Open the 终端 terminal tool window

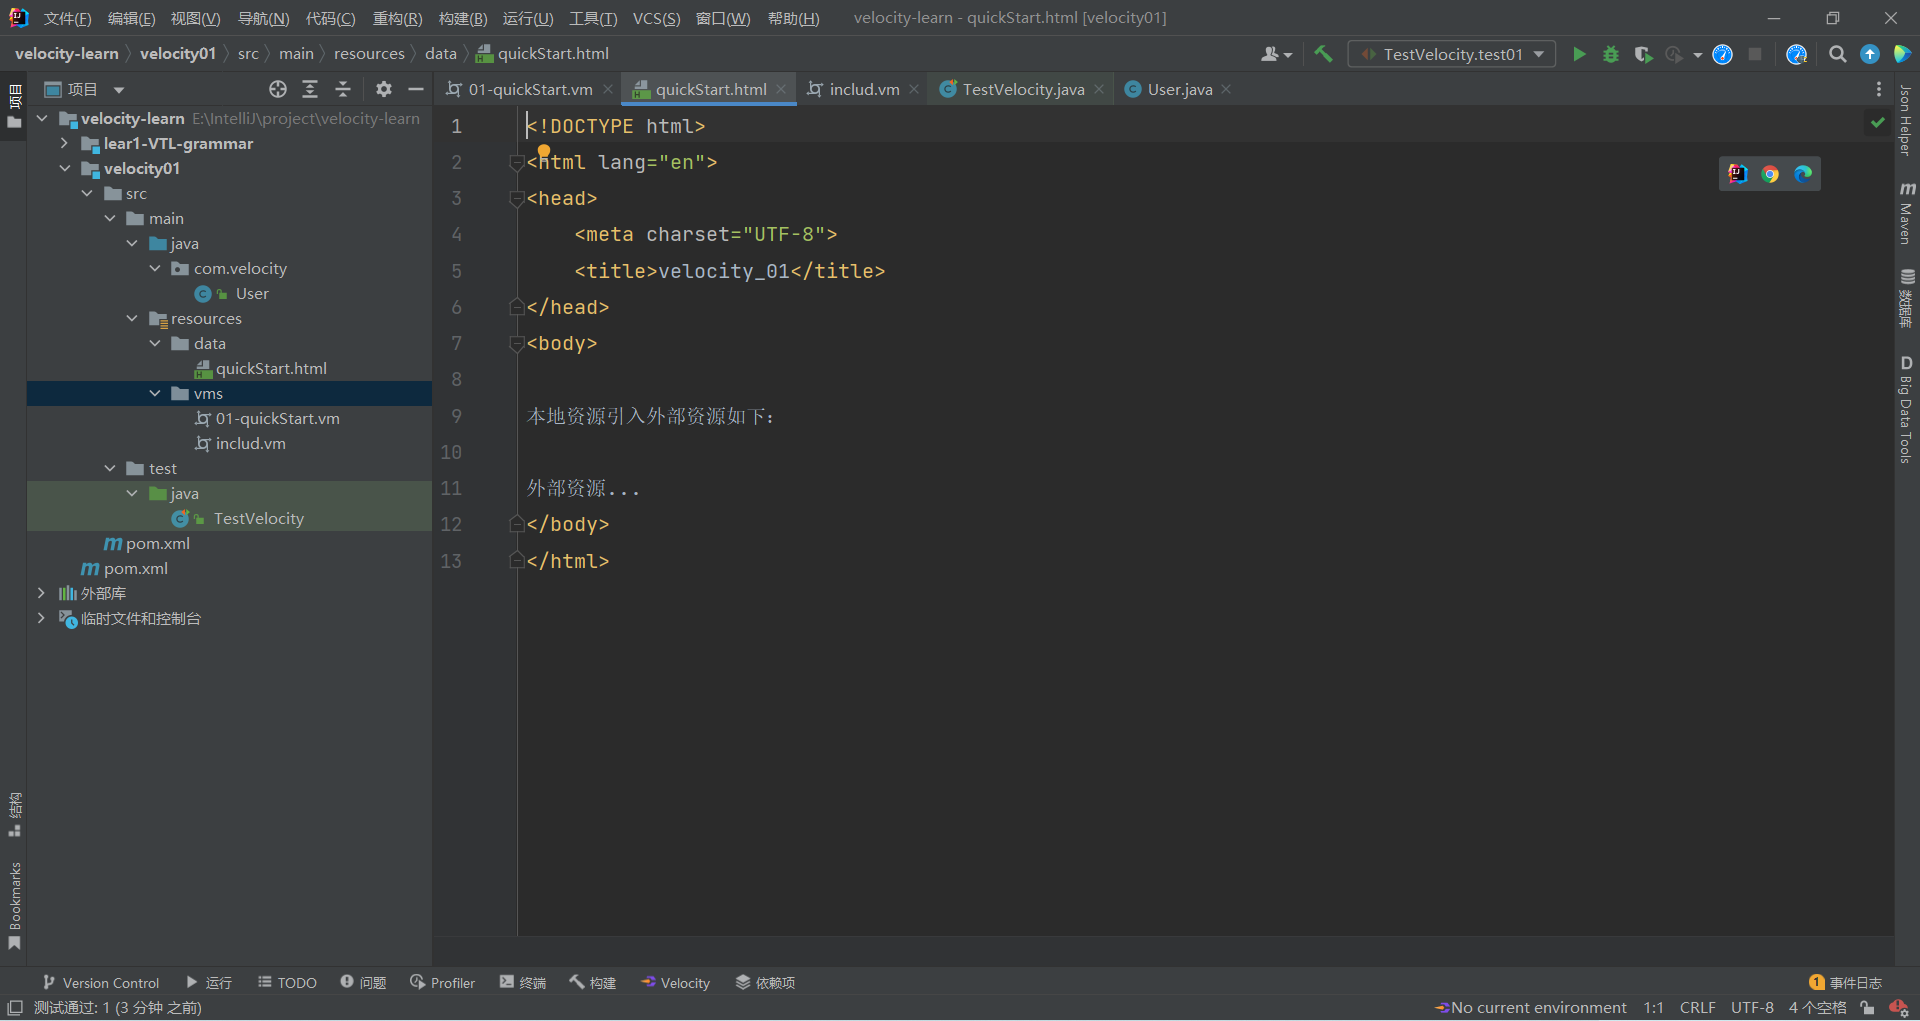click(523, 983)
